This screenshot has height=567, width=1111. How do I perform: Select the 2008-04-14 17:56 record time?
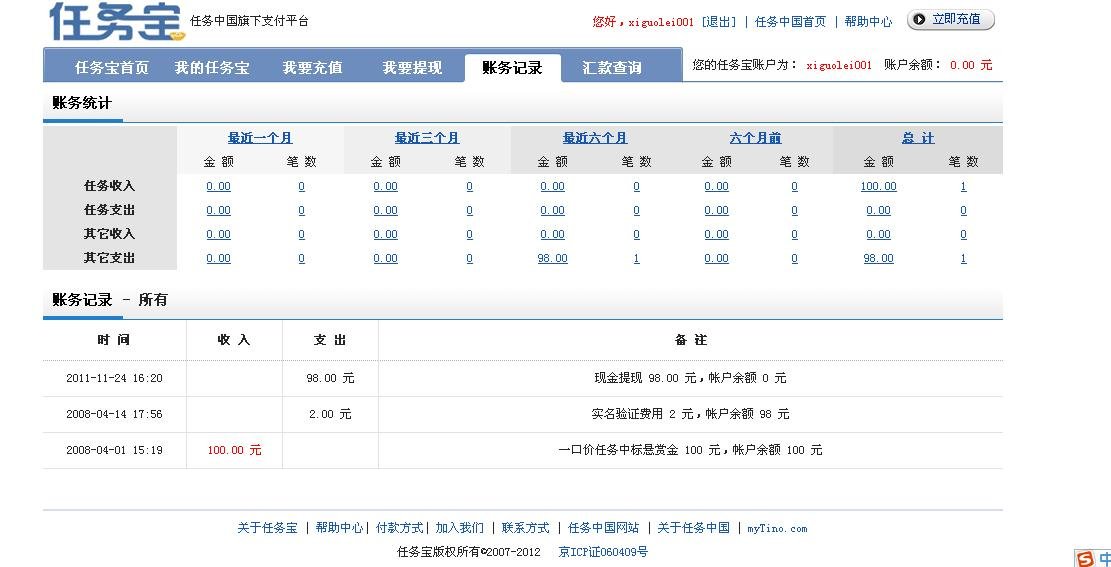click(114, 414)
